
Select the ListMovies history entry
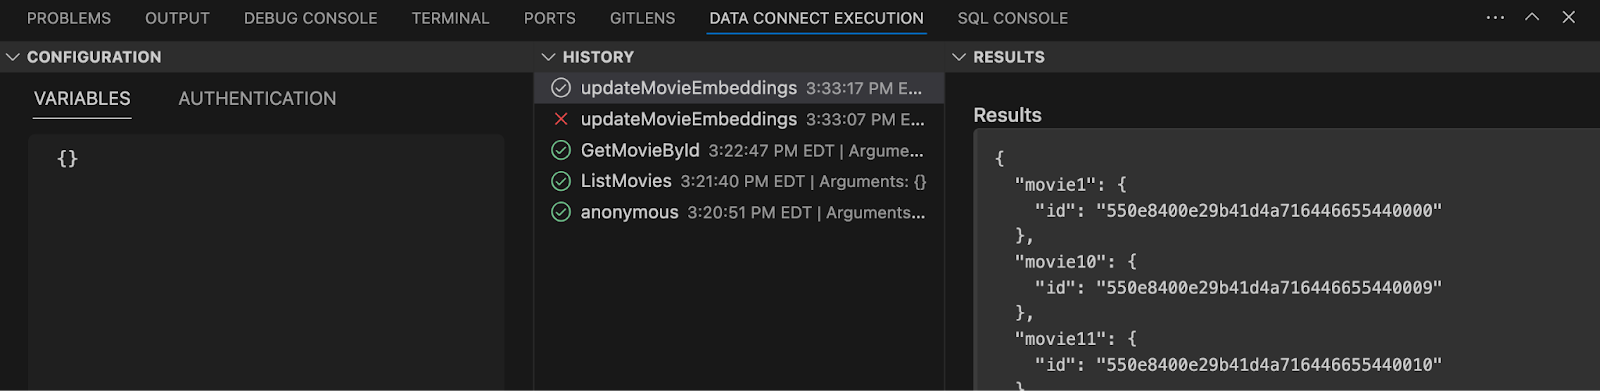tap(739, 181)
